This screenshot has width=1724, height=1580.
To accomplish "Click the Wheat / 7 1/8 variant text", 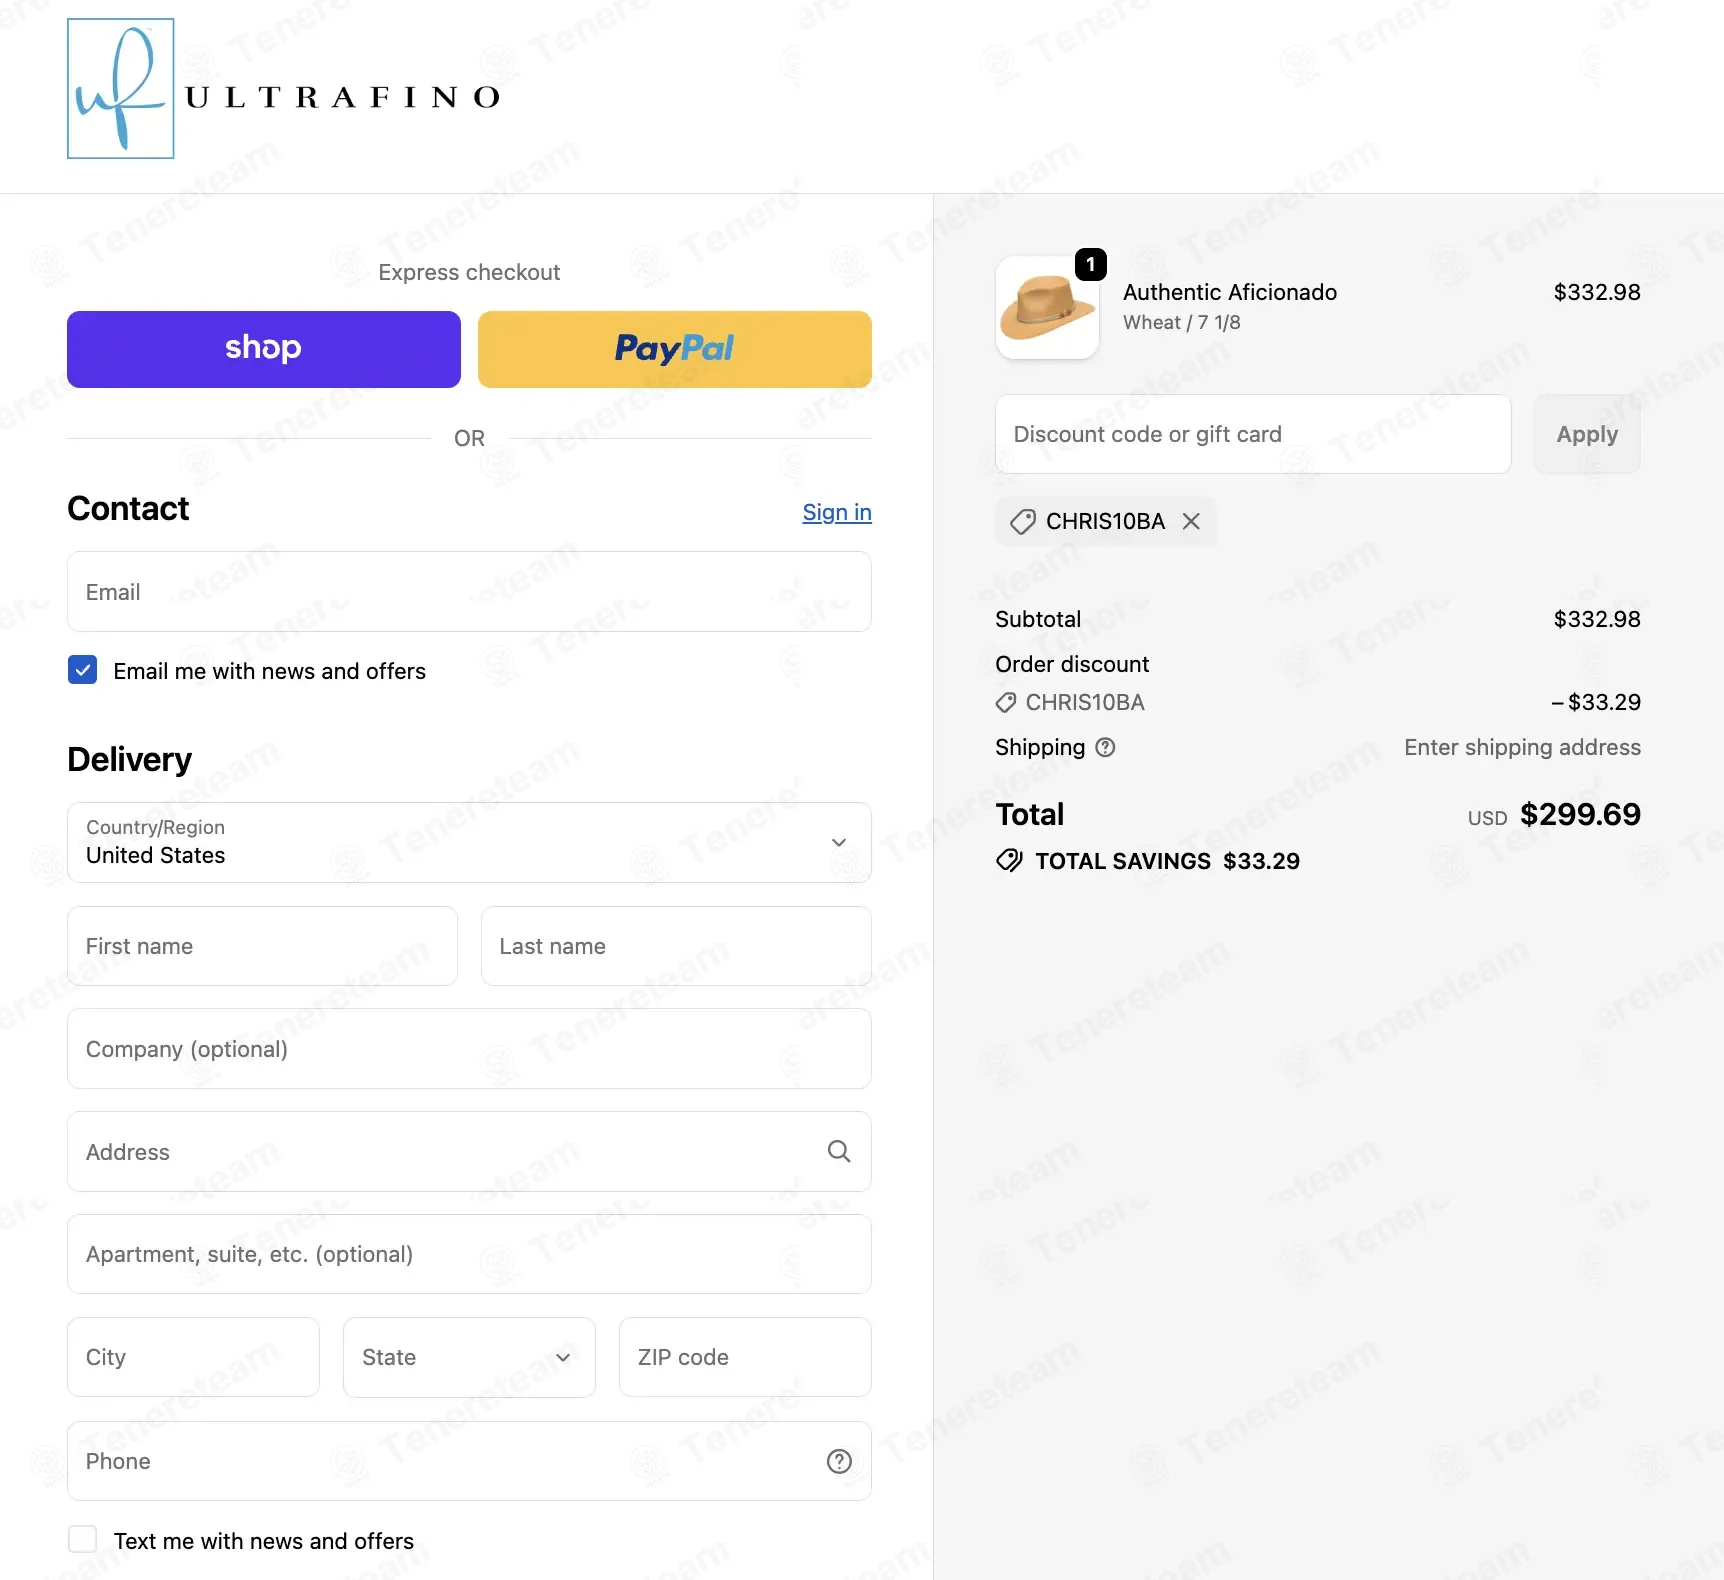I will tap(1182, 322).
